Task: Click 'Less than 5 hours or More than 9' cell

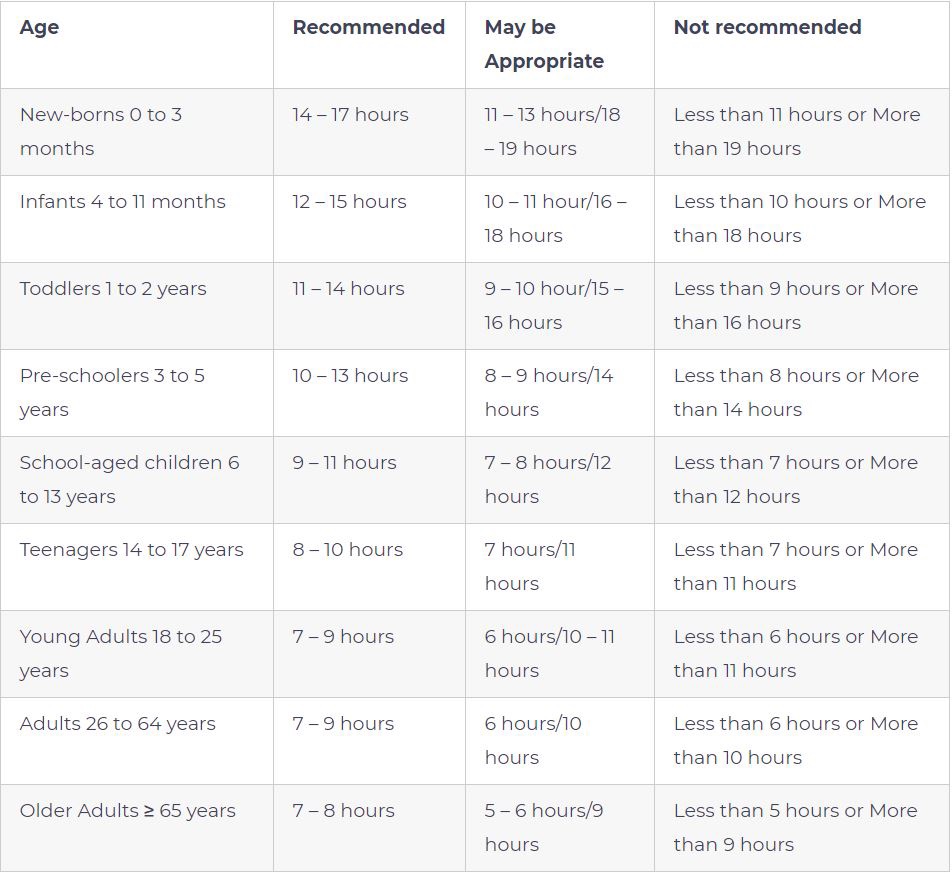Action: pyautogui.click(x=795, y=827)
